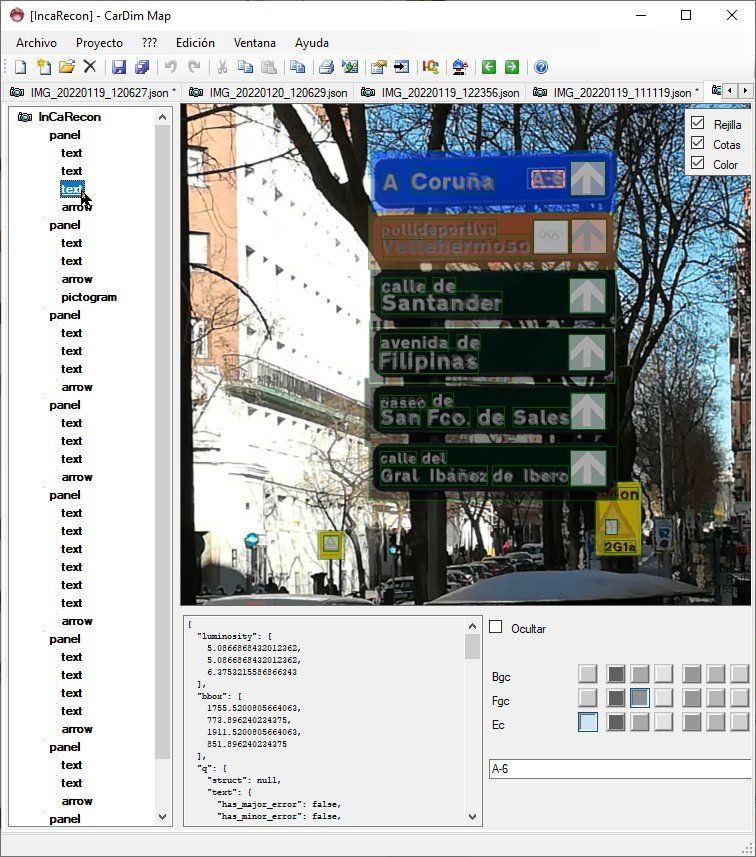
Task: Toggle the Cotas checkbox
Action: 698,143
